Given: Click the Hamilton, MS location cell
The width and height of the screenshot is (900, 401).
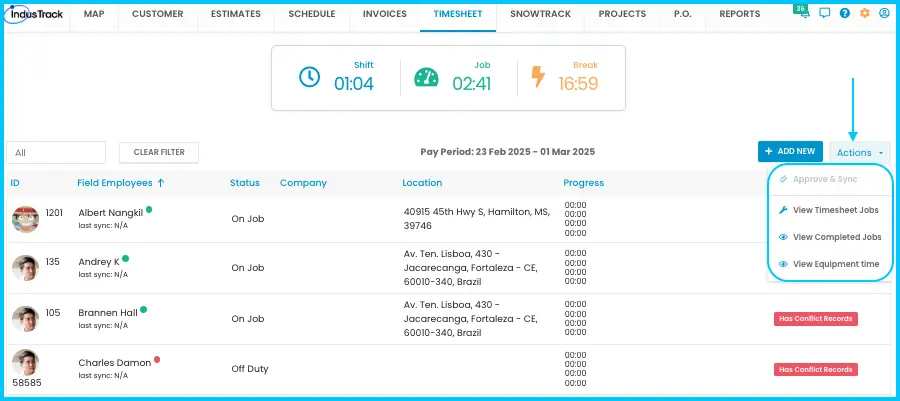Looking at the screenshot, I should click(x=476, y=219).
